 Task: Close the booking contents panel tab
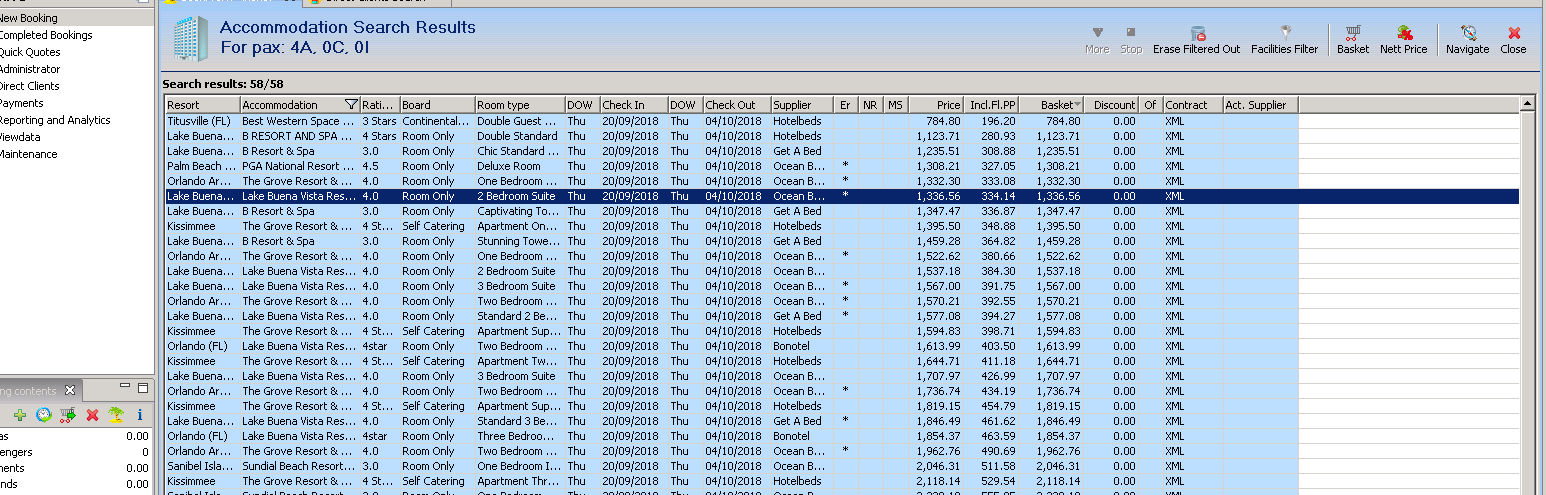pyautogui.click(x=69, y=390)
